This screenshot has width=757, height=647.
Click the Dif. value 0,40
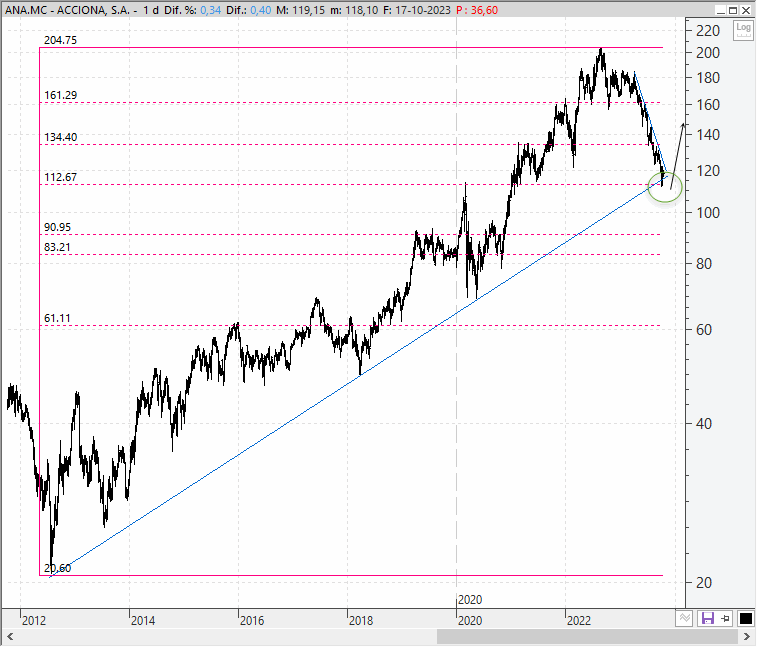[x=261, y=10]
